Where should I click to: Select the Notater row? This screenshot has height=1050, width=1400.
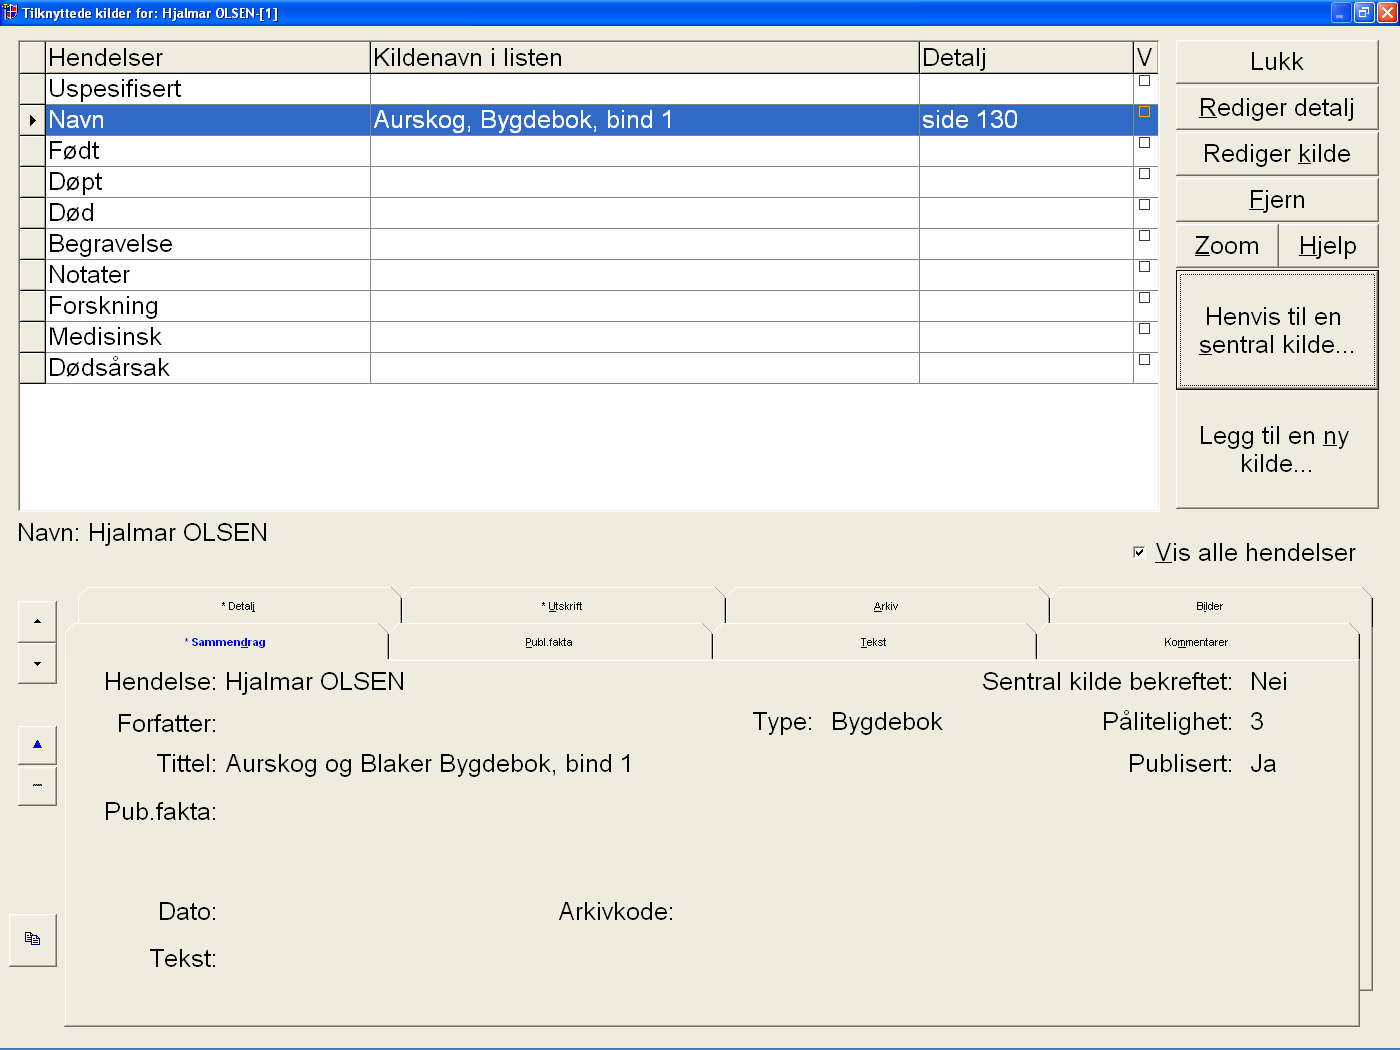click(589, 275)
